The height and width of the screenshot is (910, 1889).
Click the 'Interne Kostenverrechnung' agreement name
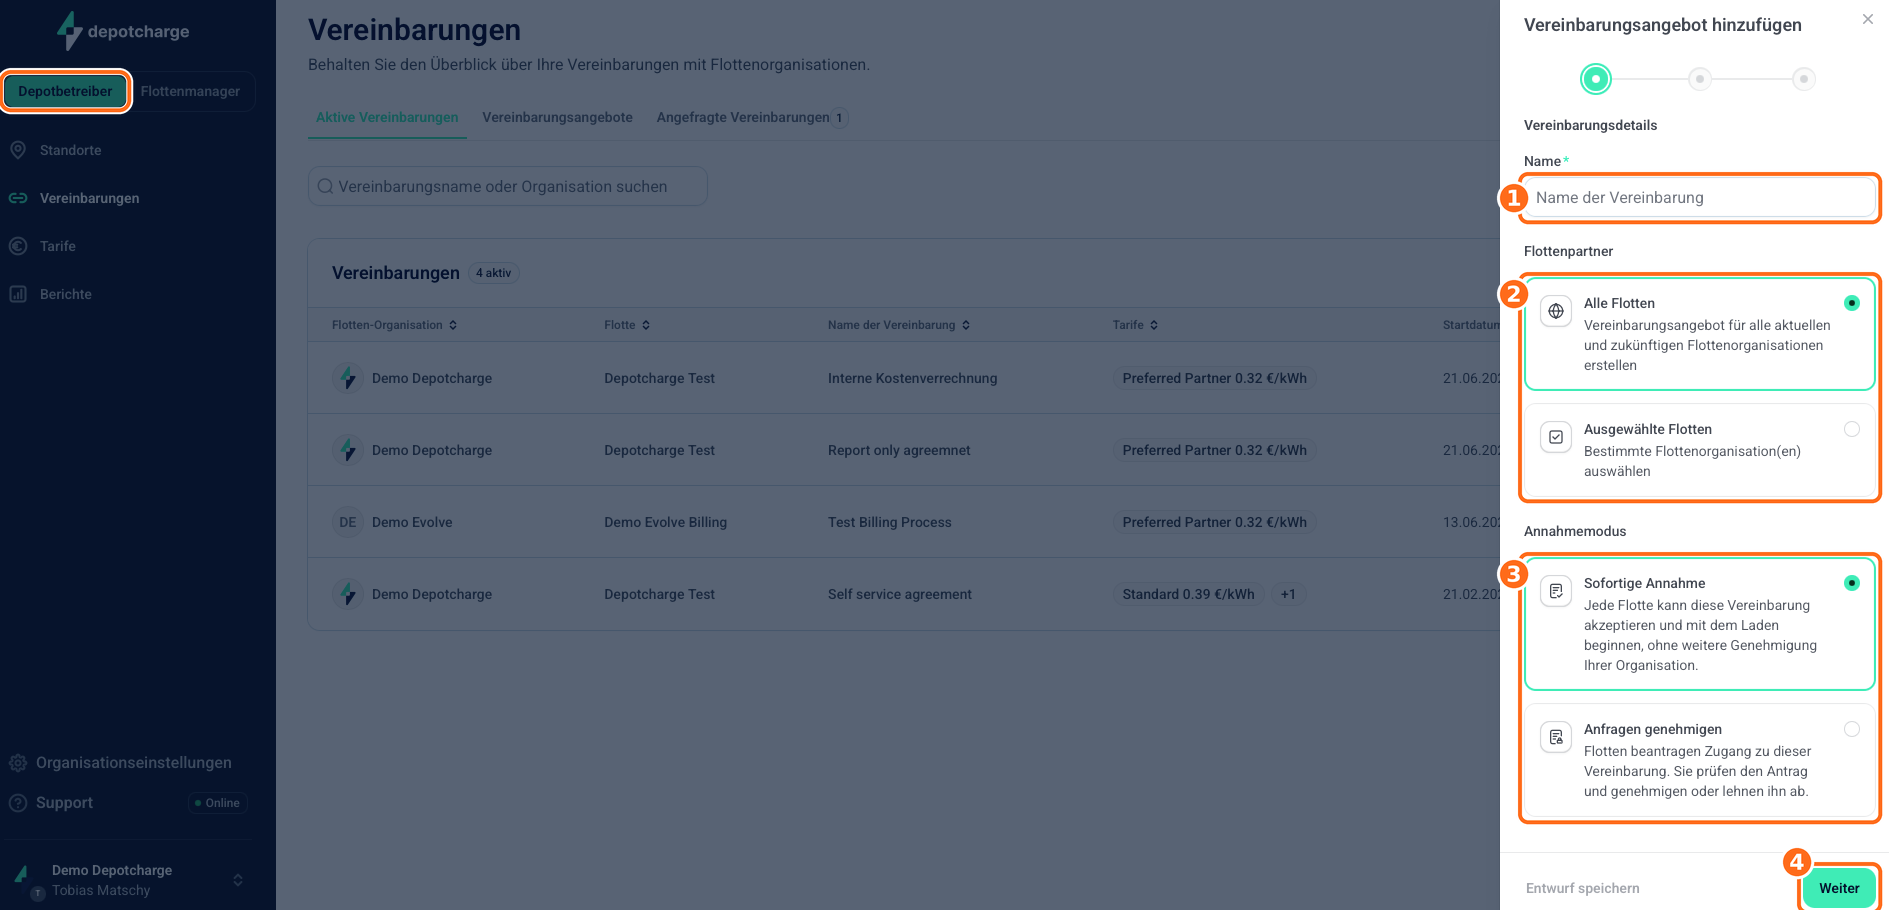point(912,378)
